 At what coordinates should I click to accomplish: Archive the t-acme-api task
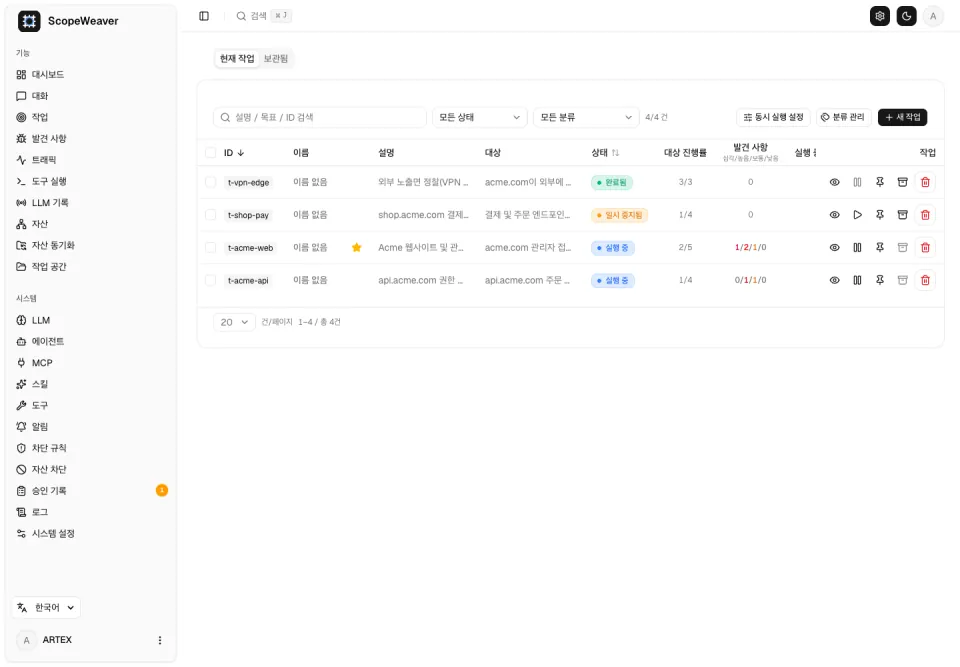902,280
